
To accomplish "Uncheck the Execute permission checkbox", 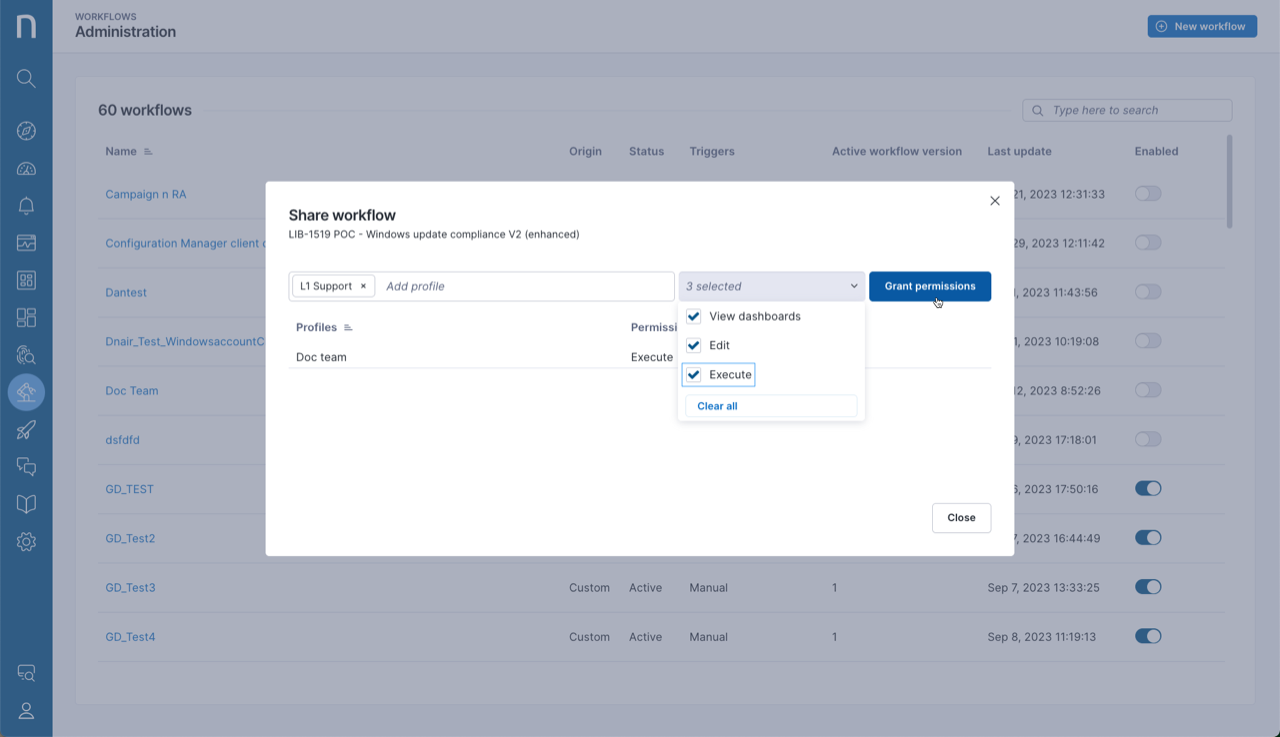I will pos(693,375).
